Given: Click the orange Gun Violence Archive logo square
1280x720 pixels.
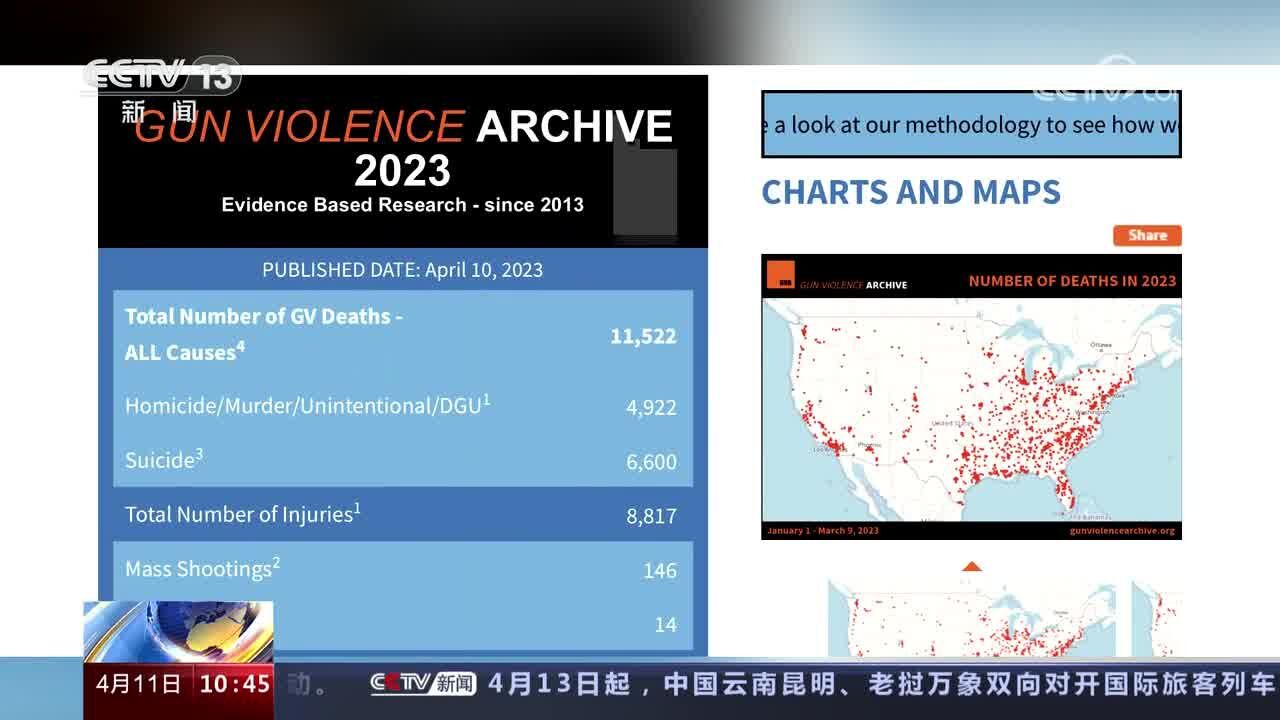Looking at the screenshot, I should [x=781, y=275].
